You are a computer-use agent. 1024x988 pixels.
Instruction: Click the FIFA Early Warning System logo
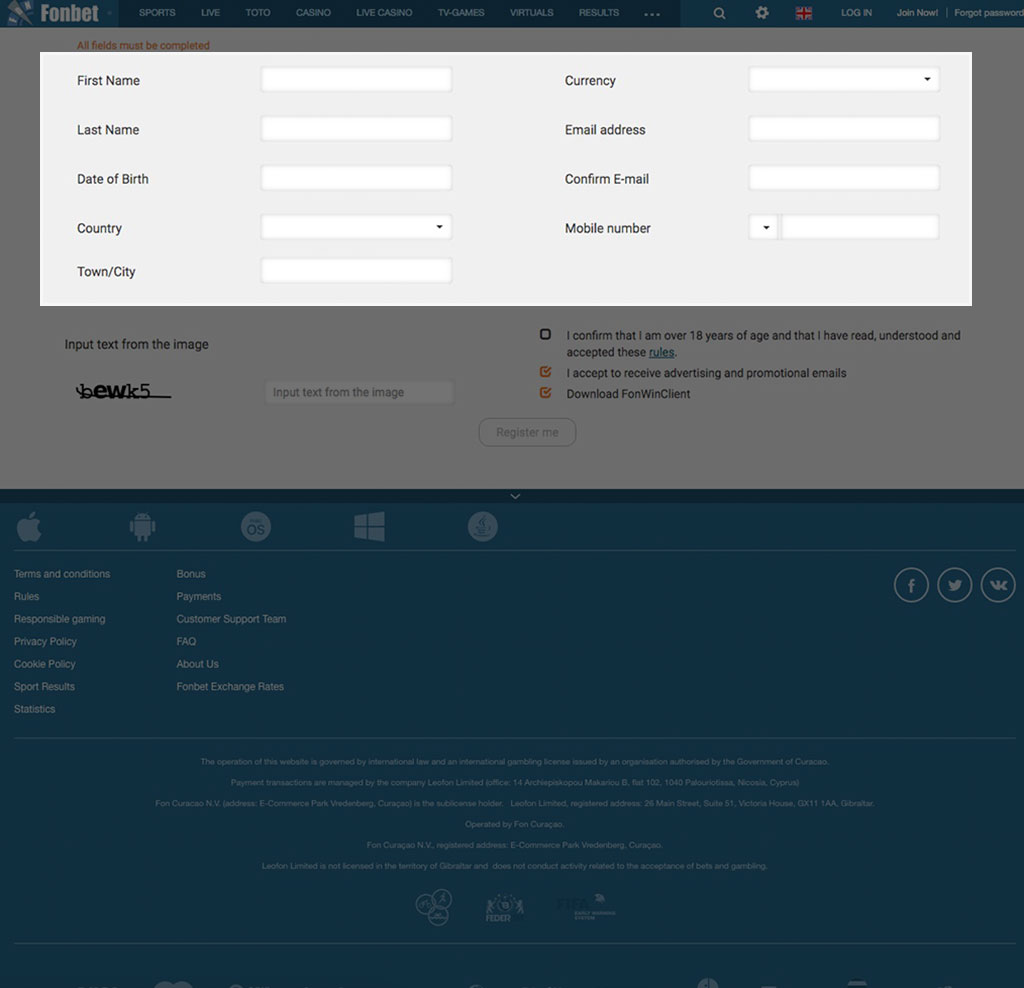[586, 906]
